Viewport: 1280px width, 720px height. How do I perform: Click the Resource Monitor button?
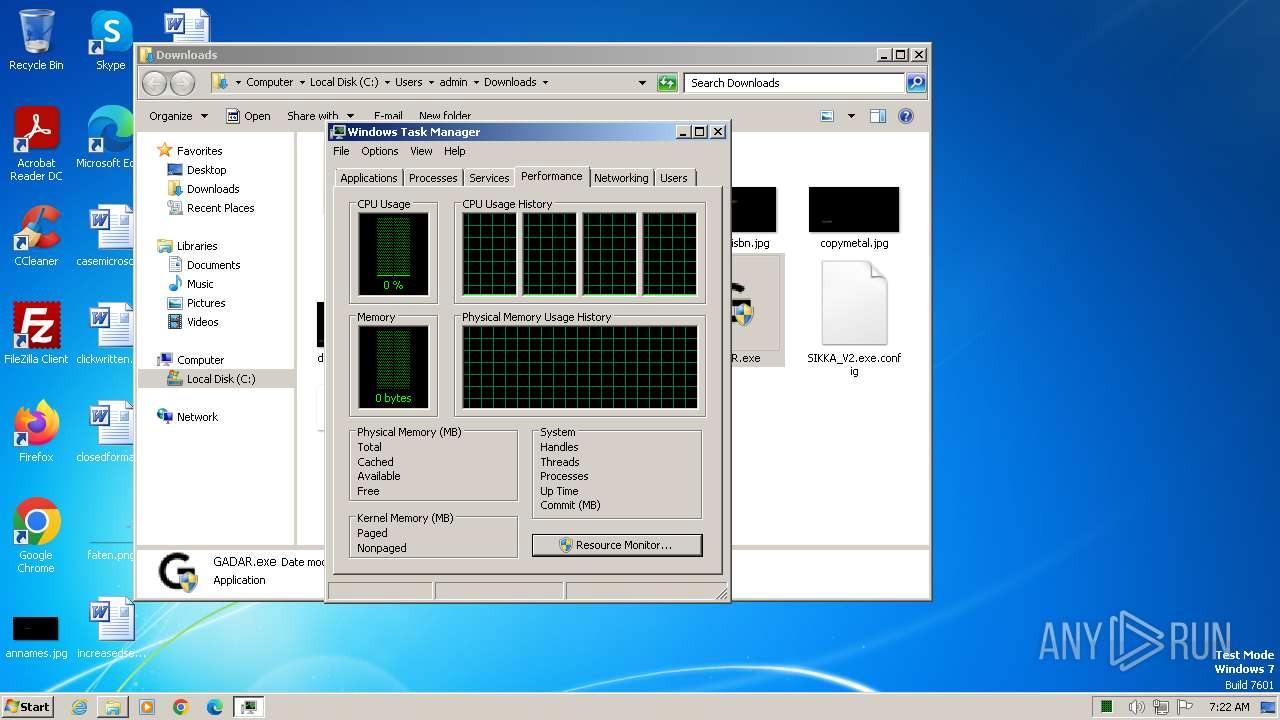tap(617, 545)
